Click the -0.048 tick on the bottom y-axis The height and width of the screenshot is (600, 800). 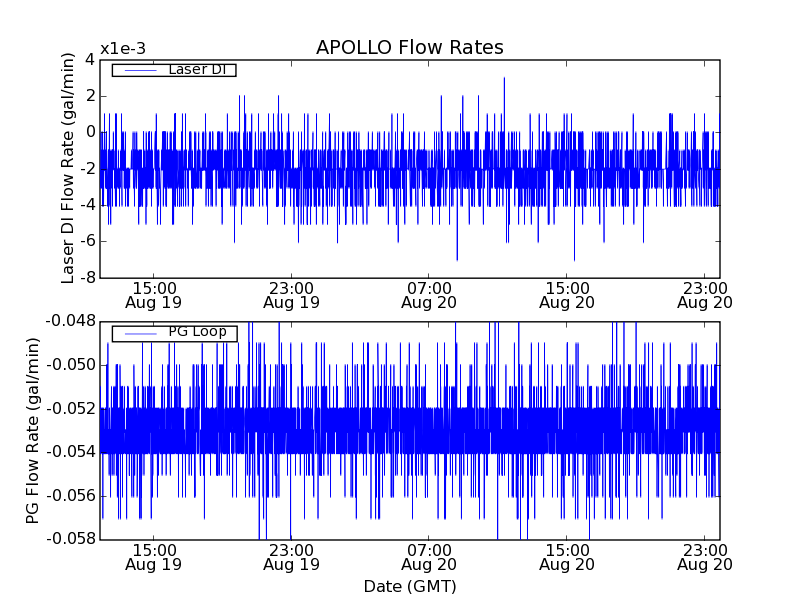pyautogui.click(x=69, y=321)
